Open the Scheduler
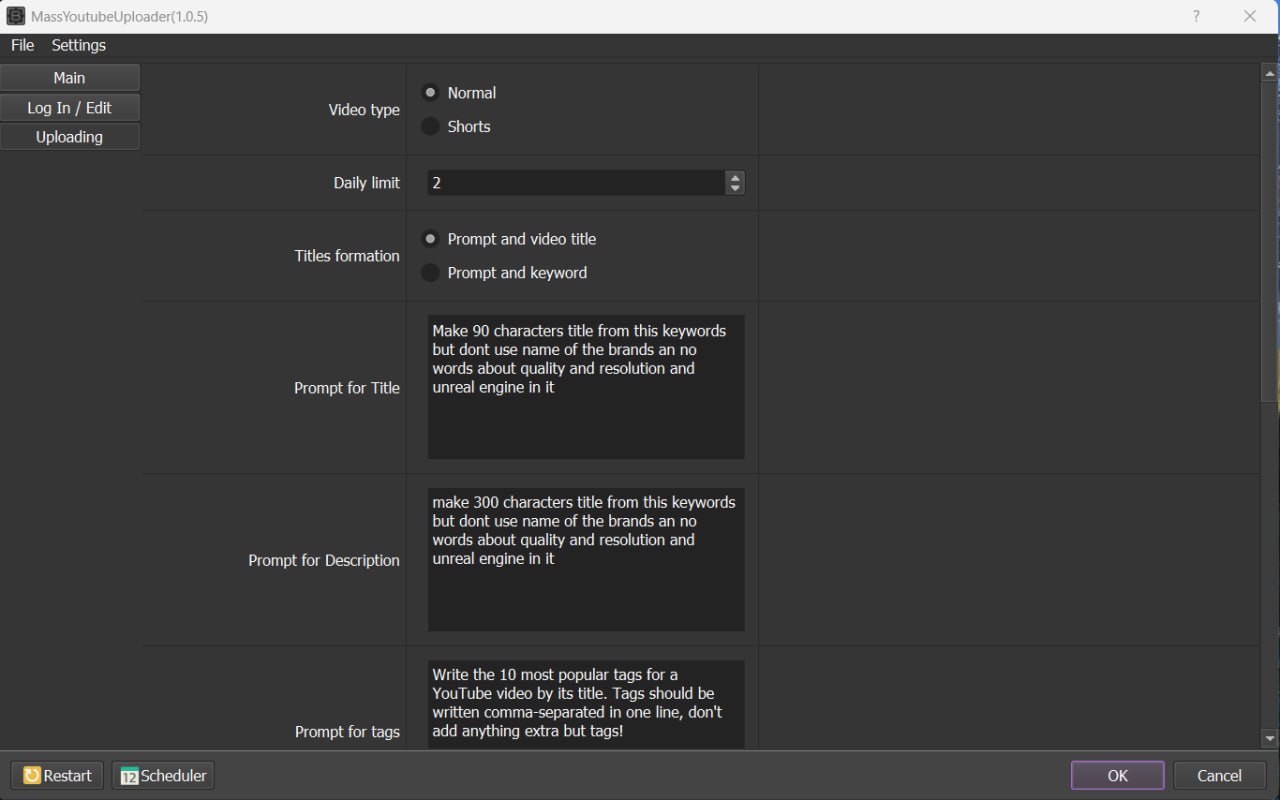Screen dimensions: 1280x800 163,775
